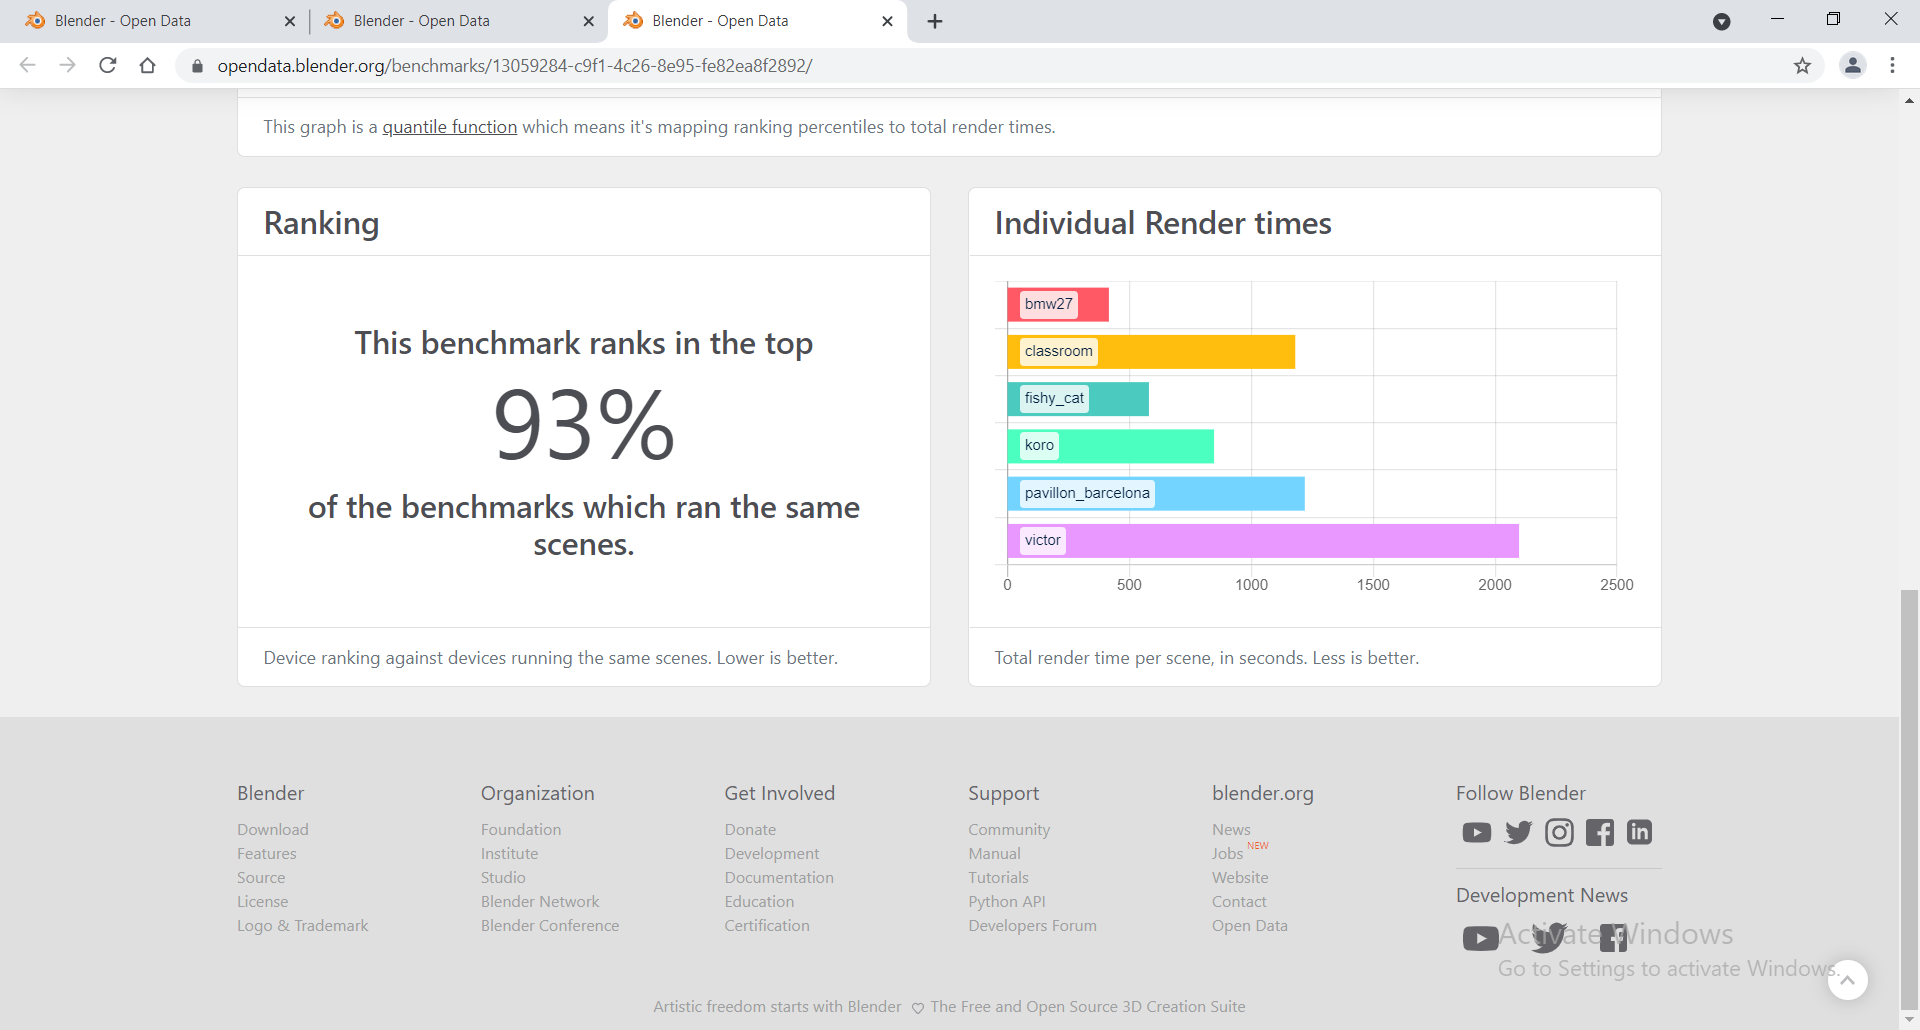Image resolution: width=1920 pixels, height=1030 pixels.
Task: Open Blender's YouTube under Follow Blender
Action: click(1476, 833)
